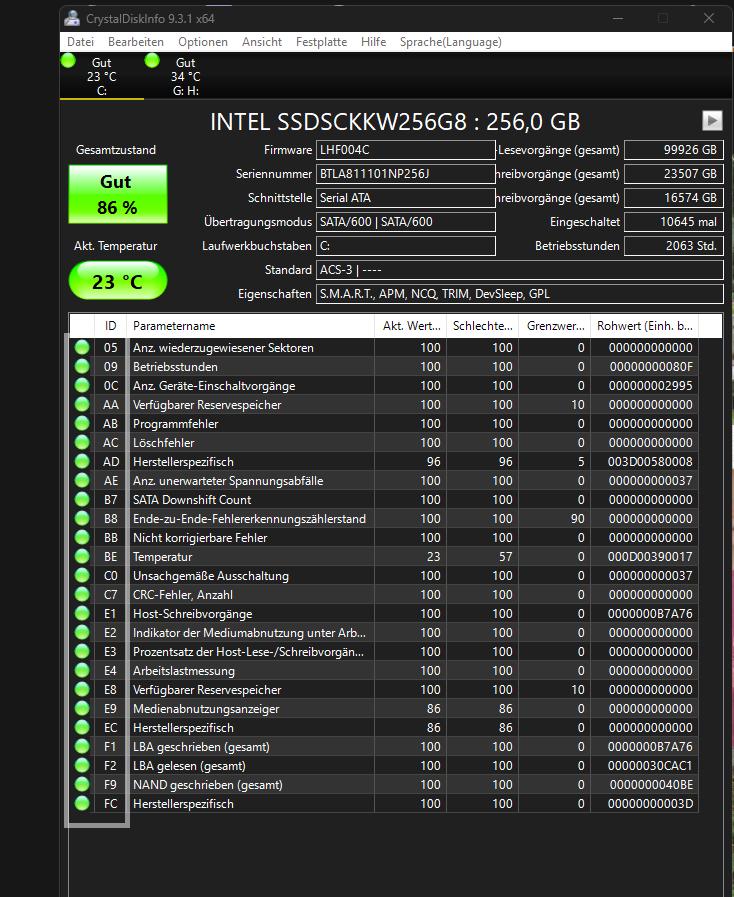Select the row 'SATA Downshift Count'
734x897 pixels.
383,499
